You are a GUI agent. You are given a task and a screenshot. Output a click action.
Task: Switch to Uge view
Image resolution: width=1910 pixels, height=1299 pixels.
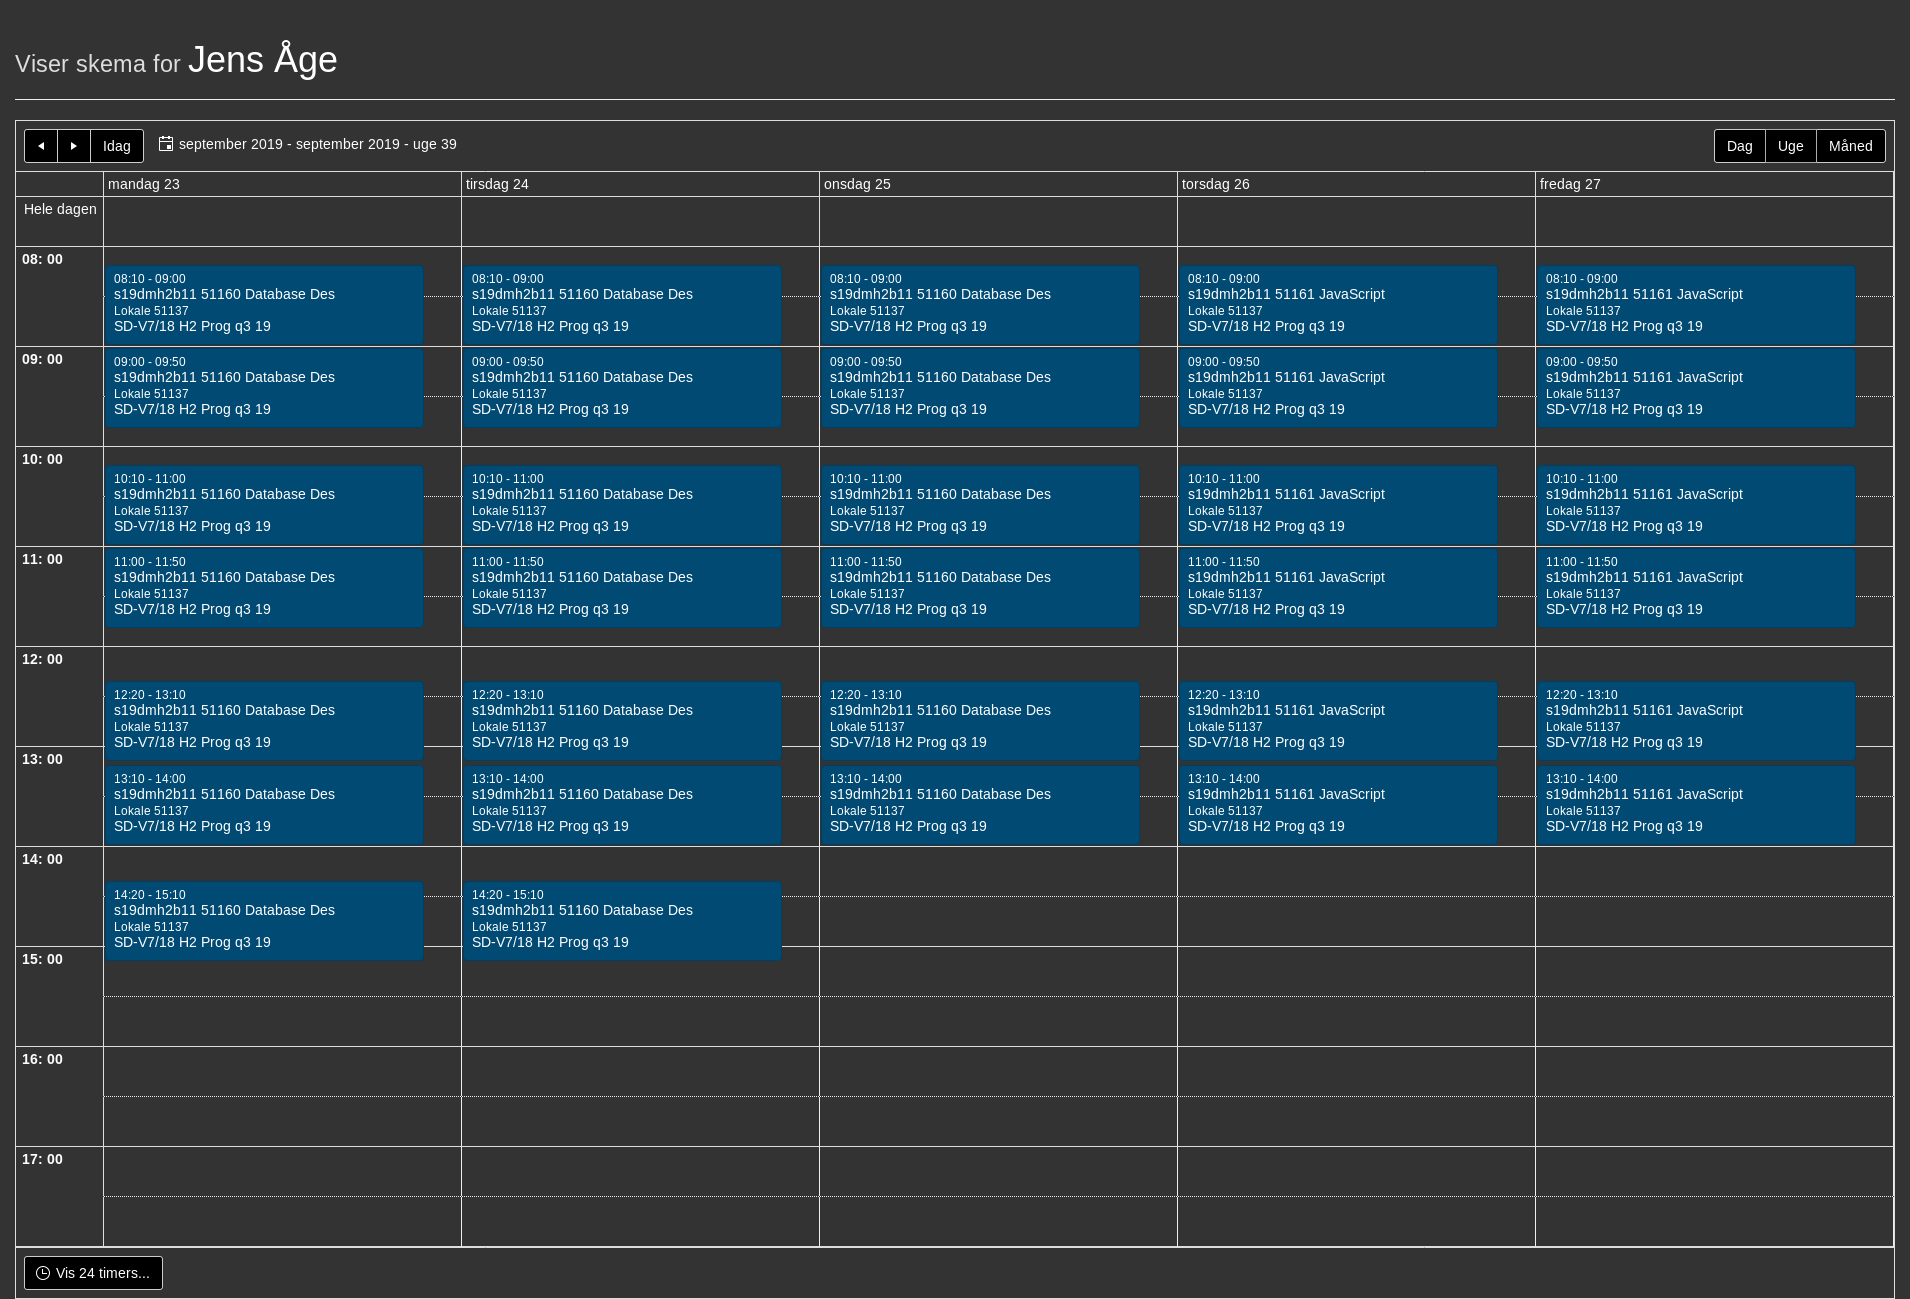pos(1791,146)
